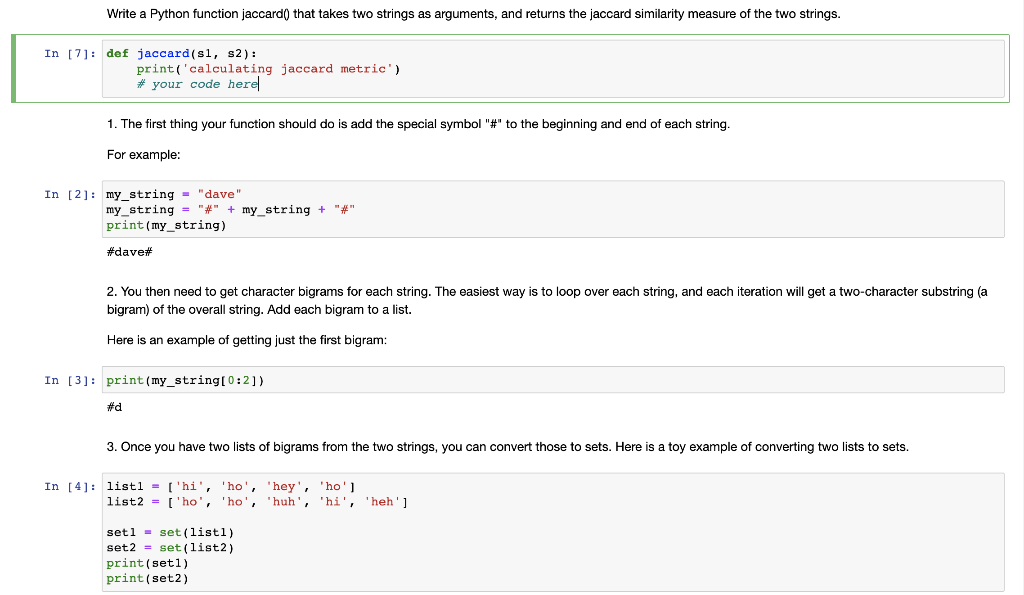Click the my_string concatenation line with "#"
1024x595 pixels.
[x=231, y=210]
